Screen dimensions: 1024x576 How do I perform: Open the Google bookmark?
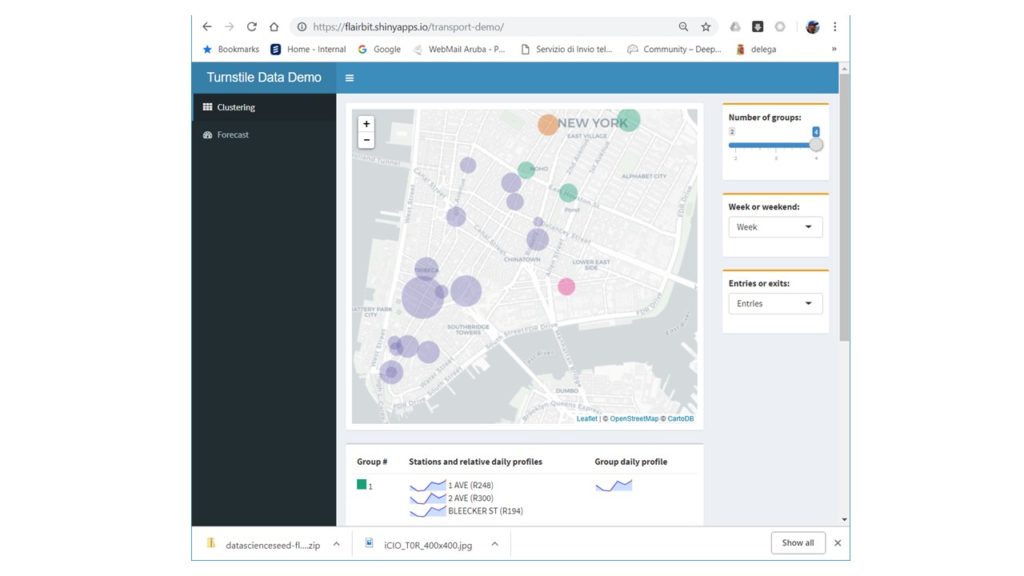(379, 49)
